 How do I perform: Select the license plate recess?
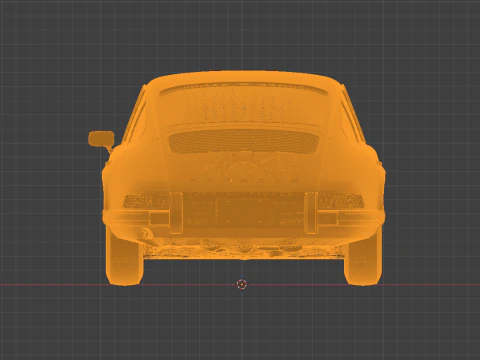pos(243,211)
